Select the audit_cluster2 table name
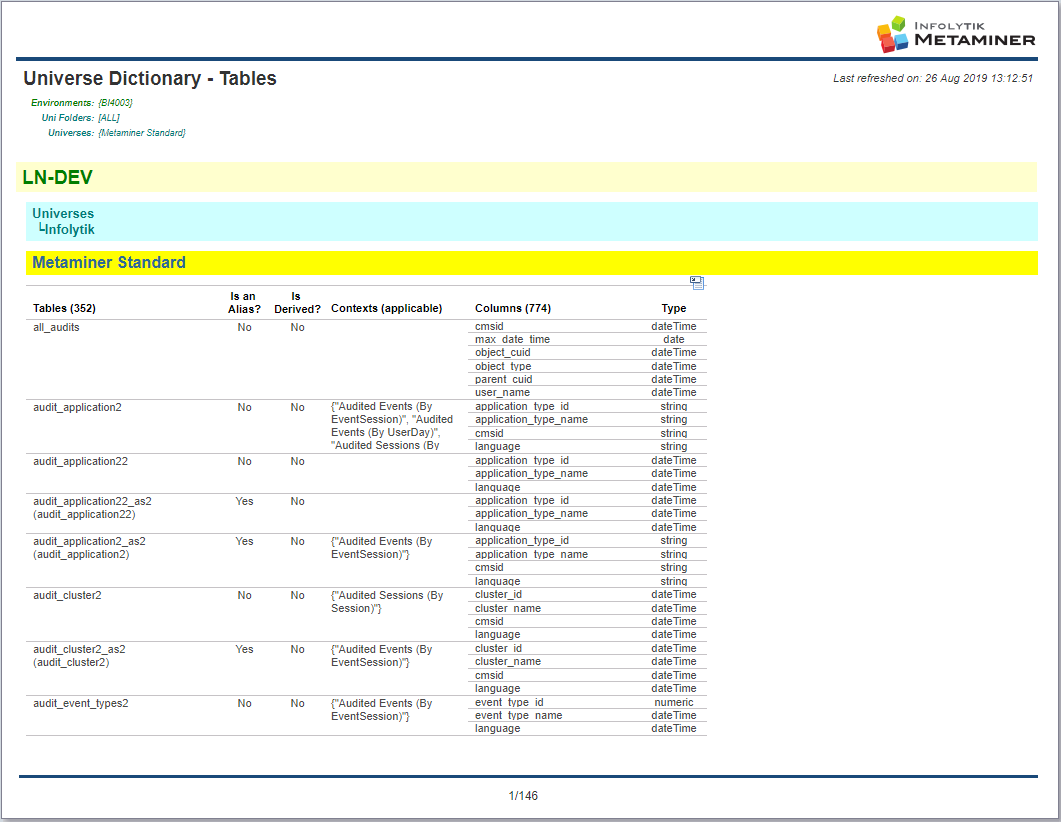Screen dimensions: 1061x822 click(67, 595)
